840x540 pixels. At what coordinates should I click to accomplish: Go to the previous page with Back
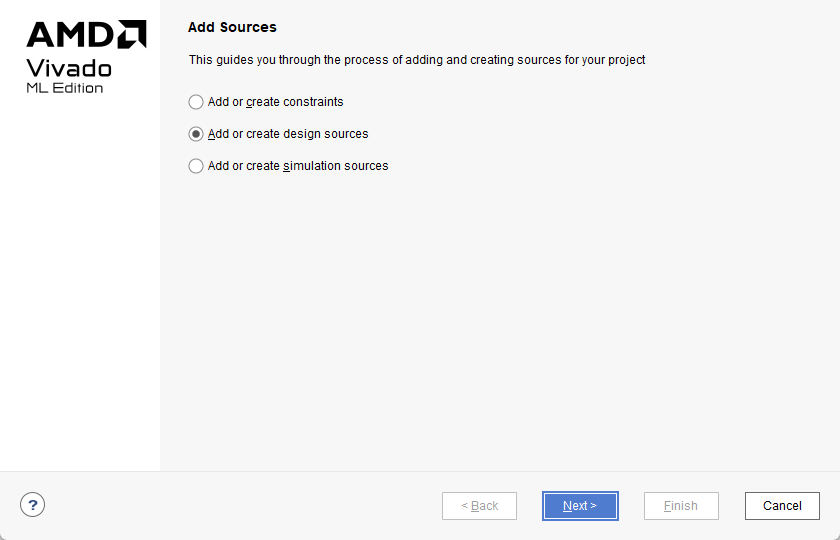click(x=479, y=506)
